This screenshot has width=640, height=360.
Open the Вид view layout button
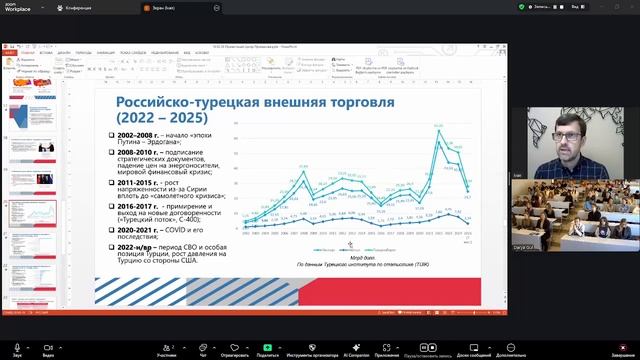coord(578,7)
